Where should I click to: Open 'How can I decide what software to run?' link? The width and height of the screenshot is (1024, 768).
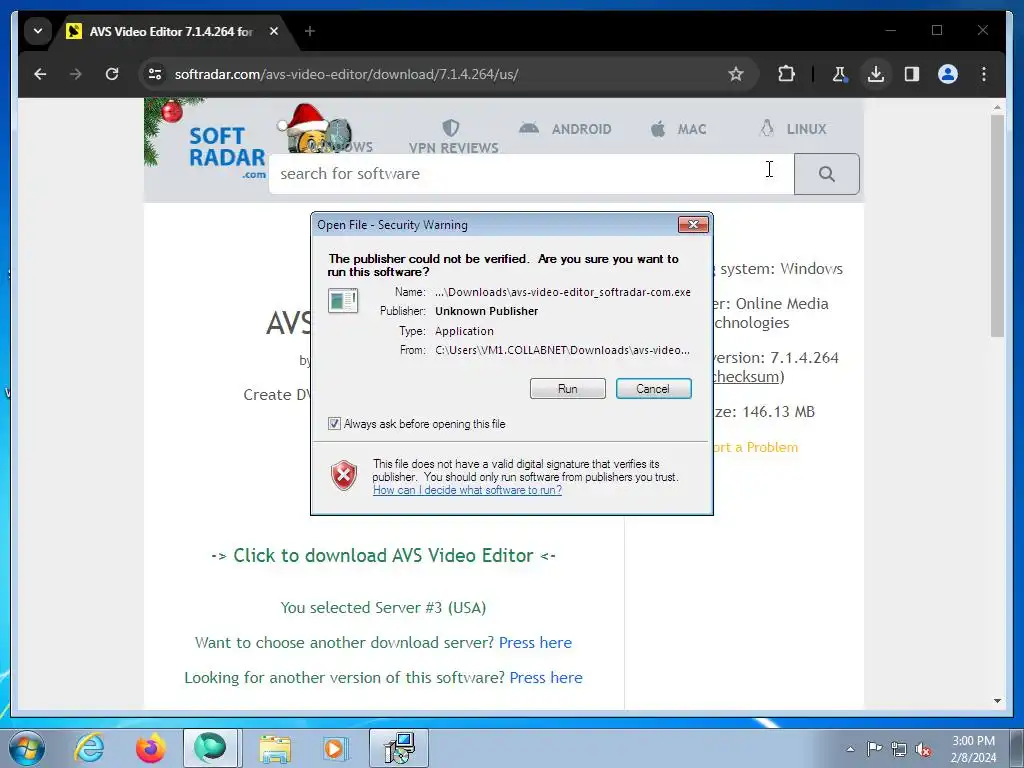click(467, 490)
